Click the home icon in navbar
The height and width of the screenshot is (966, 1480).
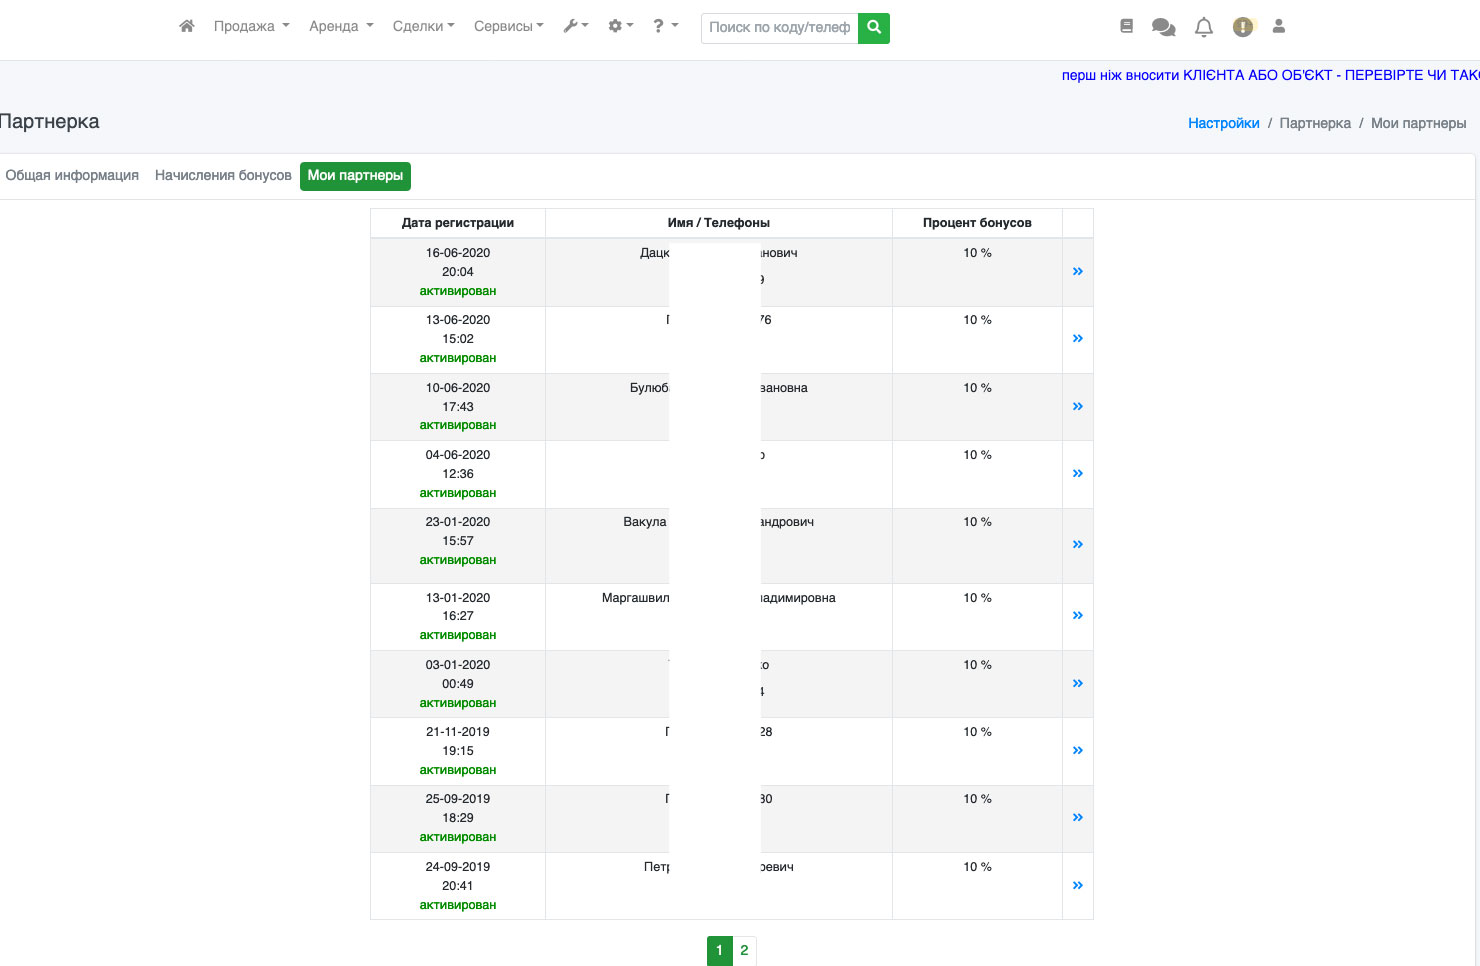tap(187, 27)
